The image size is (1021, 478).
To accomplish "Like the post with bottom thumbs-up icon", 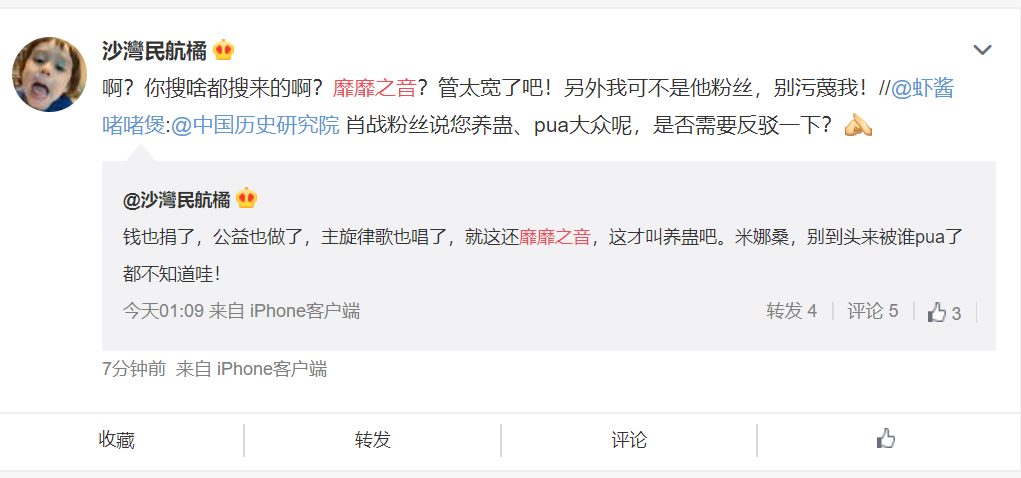I will 886,440.
